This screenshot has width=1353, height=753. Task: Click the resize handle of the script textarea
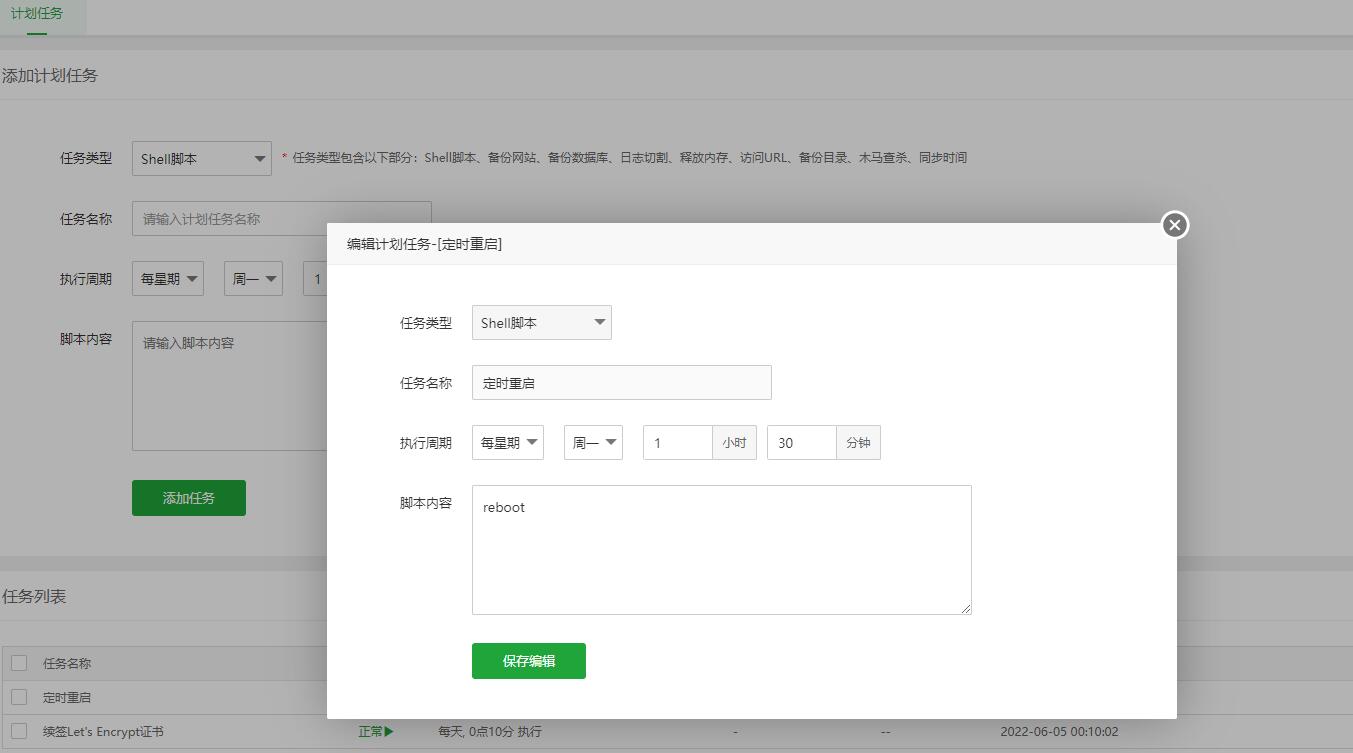[966, 609]
